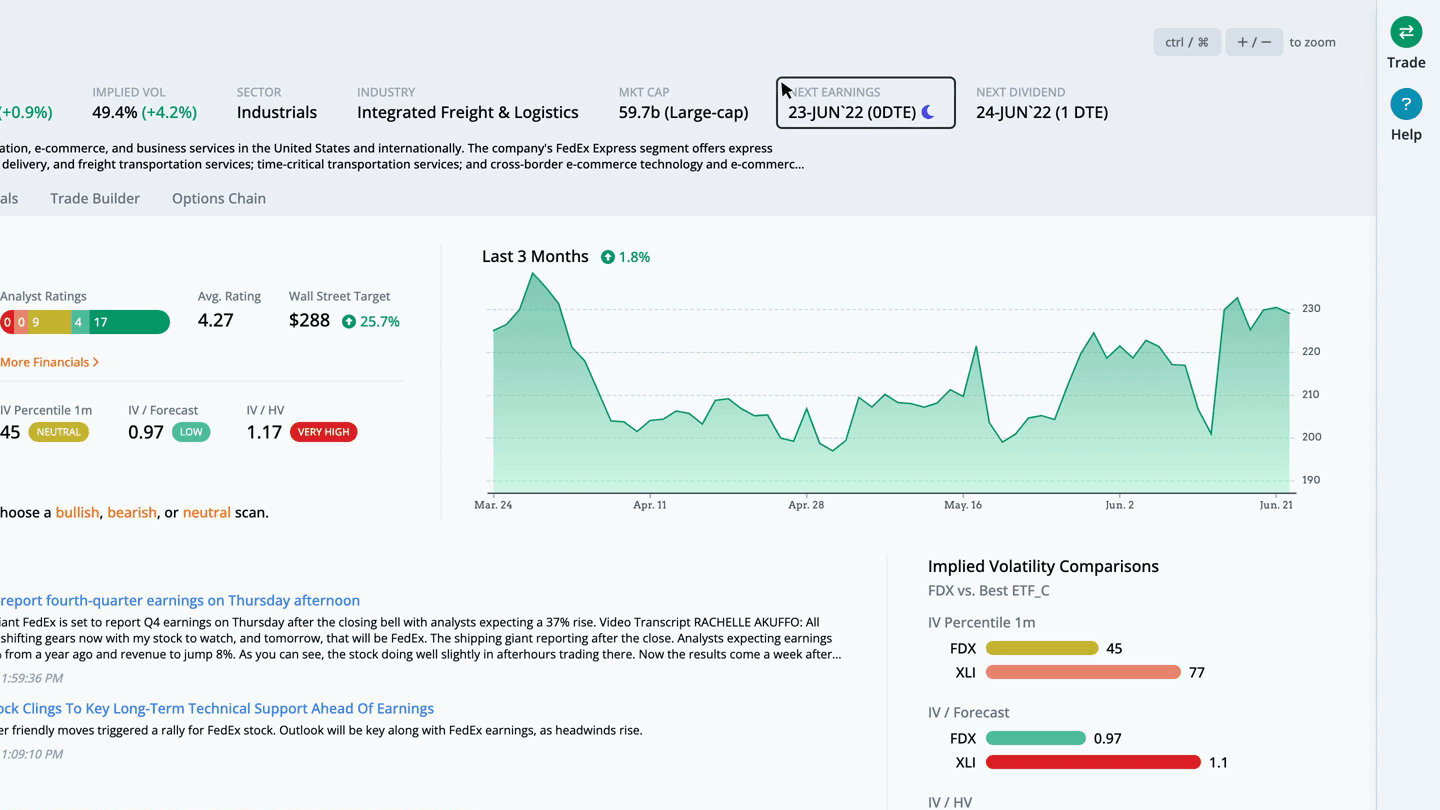Click the Mkt Cap value 59.7b (Large-cap)

(x=684, y=112)
